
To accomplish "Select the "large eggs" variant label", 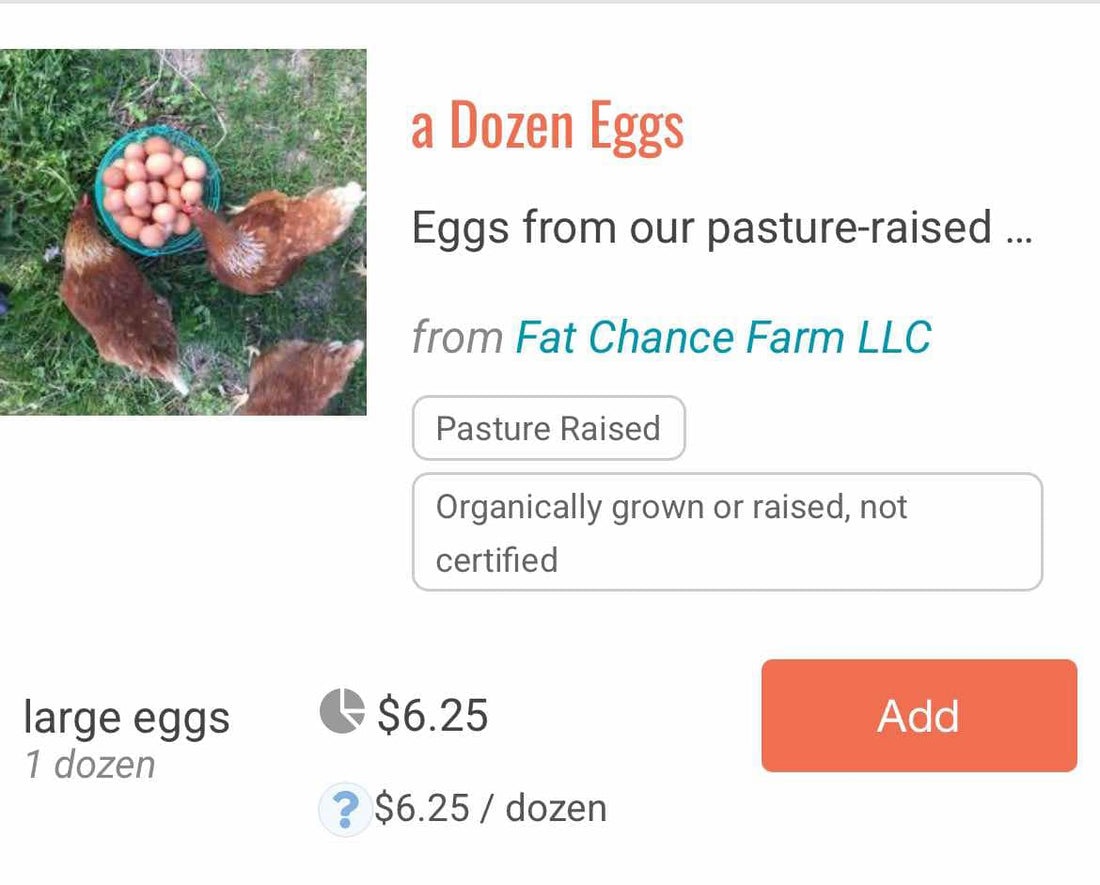I will pos(126,718).
